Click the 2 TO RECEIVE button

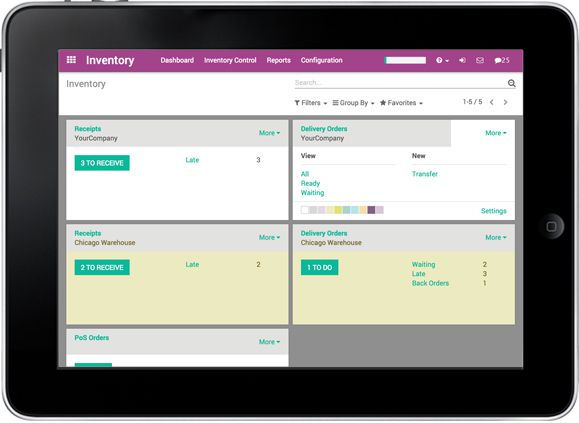coord(102,267)
